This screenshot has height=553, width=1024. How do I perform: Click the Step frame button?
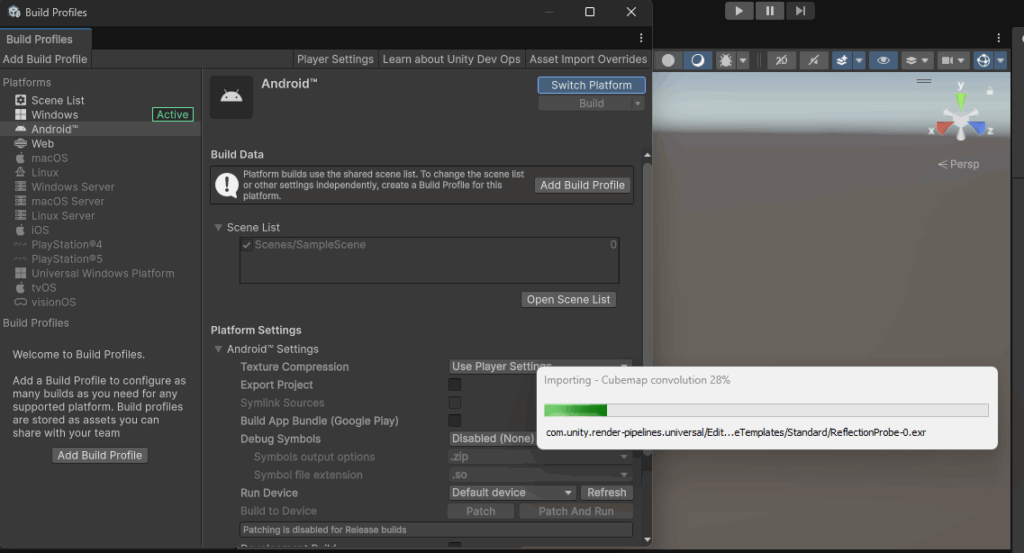(x=800, y=11)
